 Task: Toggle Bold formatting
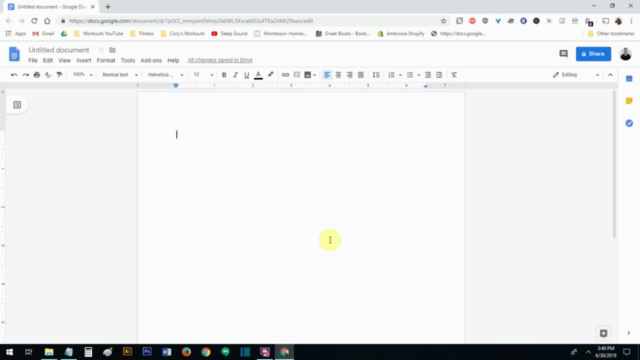point(224,75)
